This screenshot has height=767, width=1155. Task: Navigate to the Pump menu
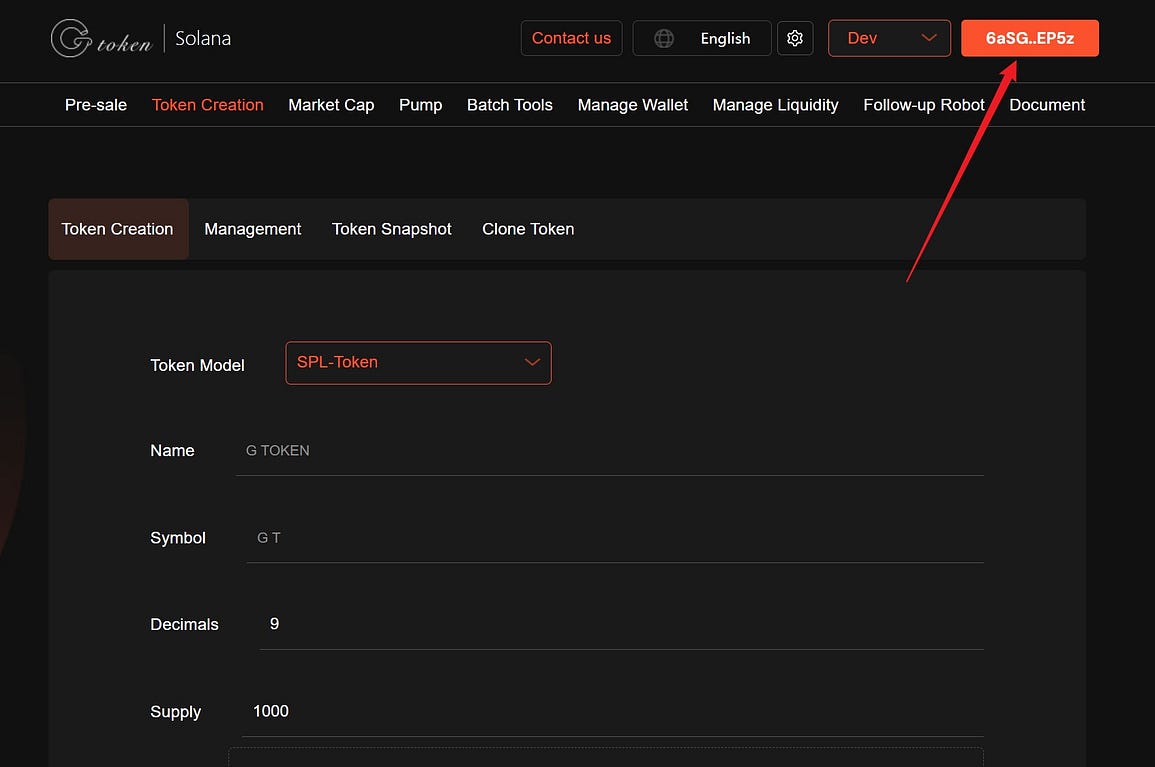(x=421, y=105)
